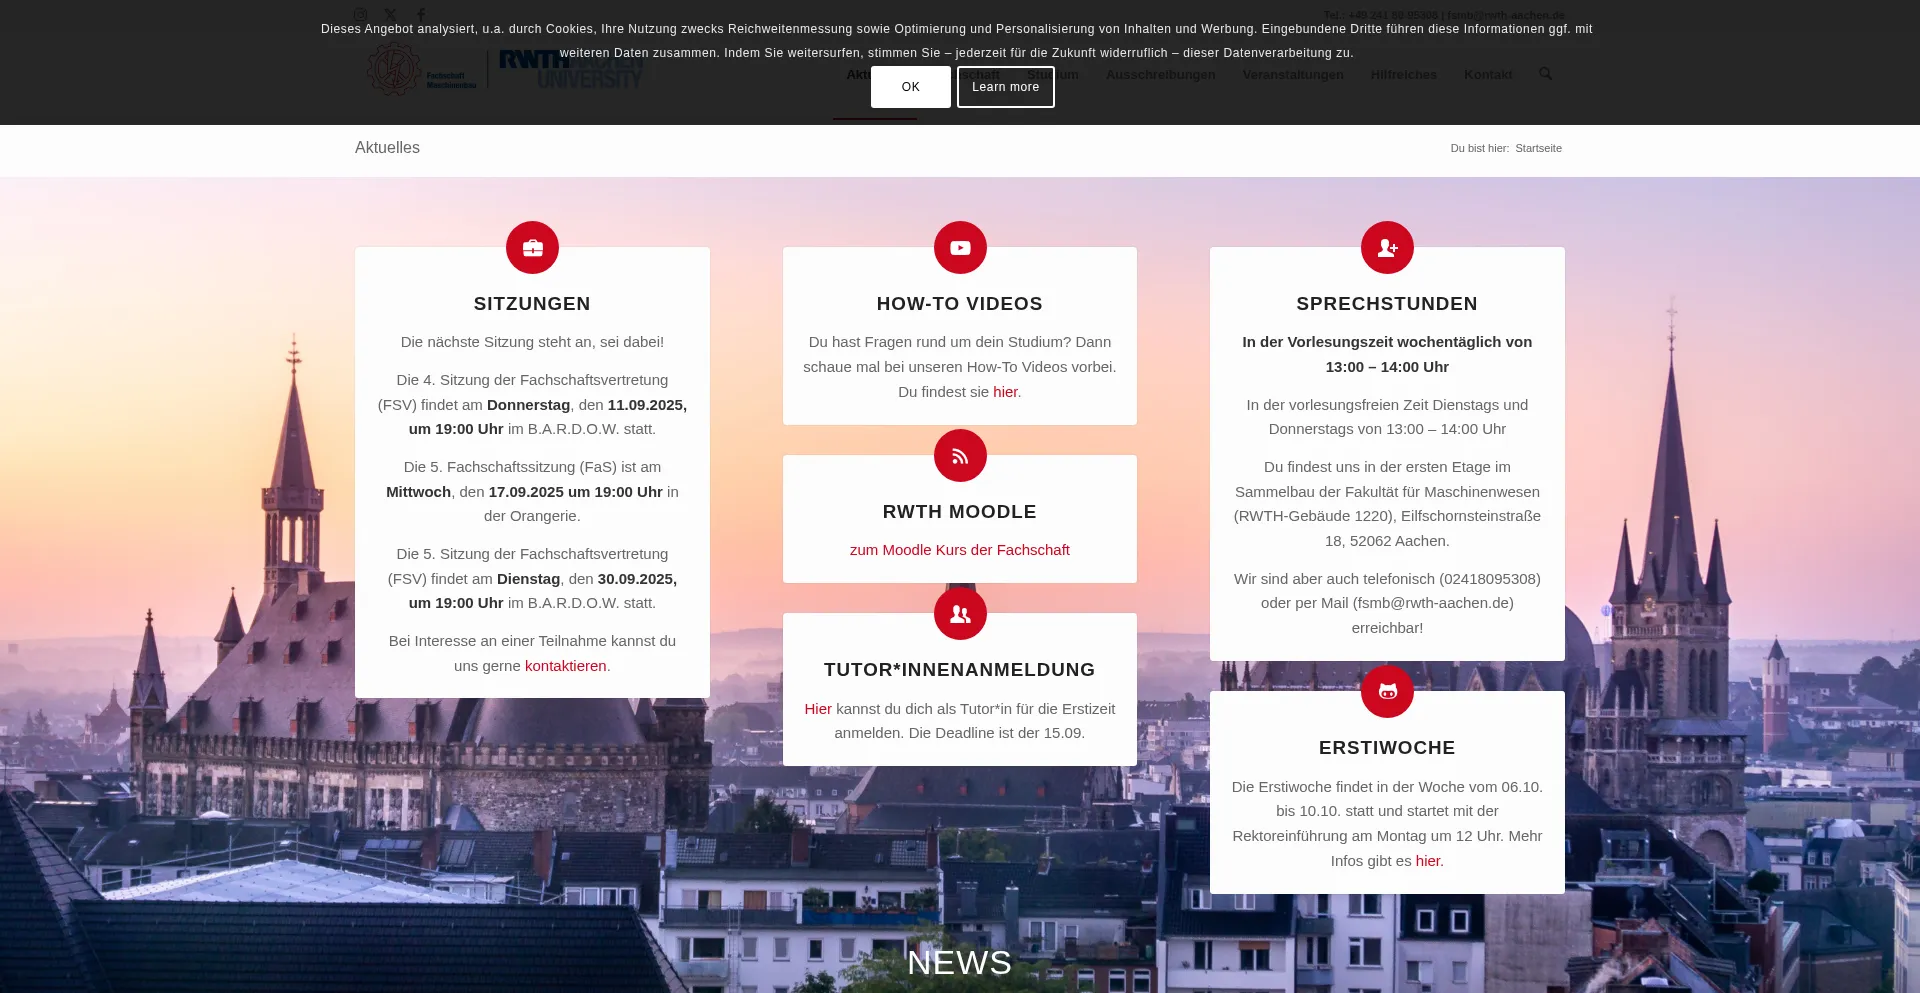The height and width of the screenshot is (993, 1920).
Task: Go to Startseite breadcrumb
Action: pyautogui.click(x=1538, y=148)
